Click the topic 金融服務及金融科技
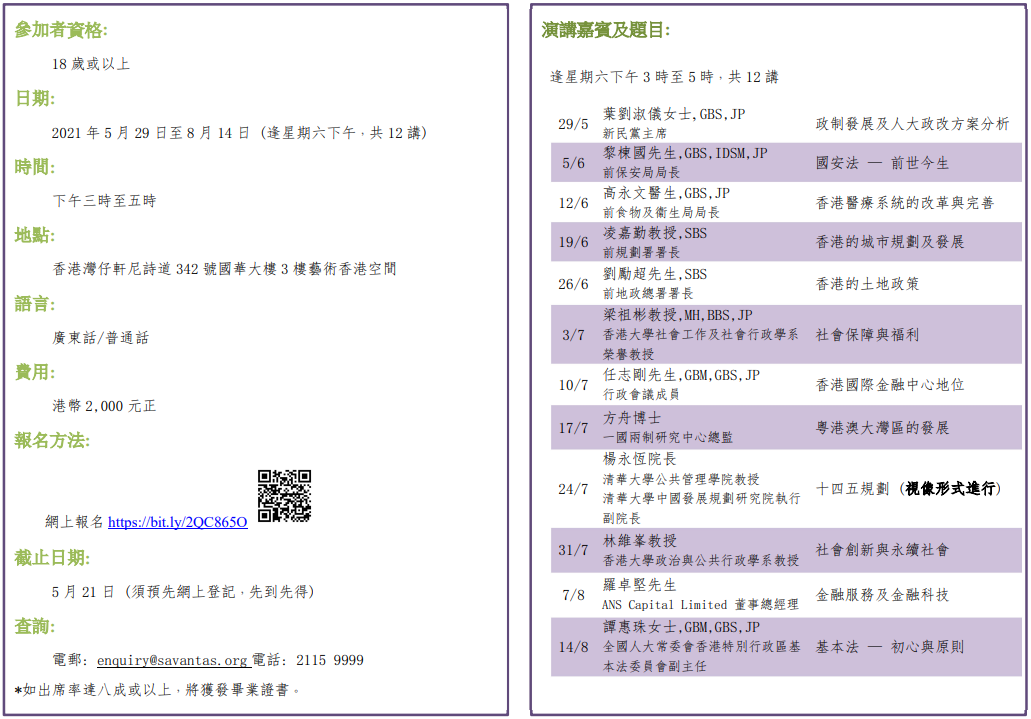 (882, 595)
